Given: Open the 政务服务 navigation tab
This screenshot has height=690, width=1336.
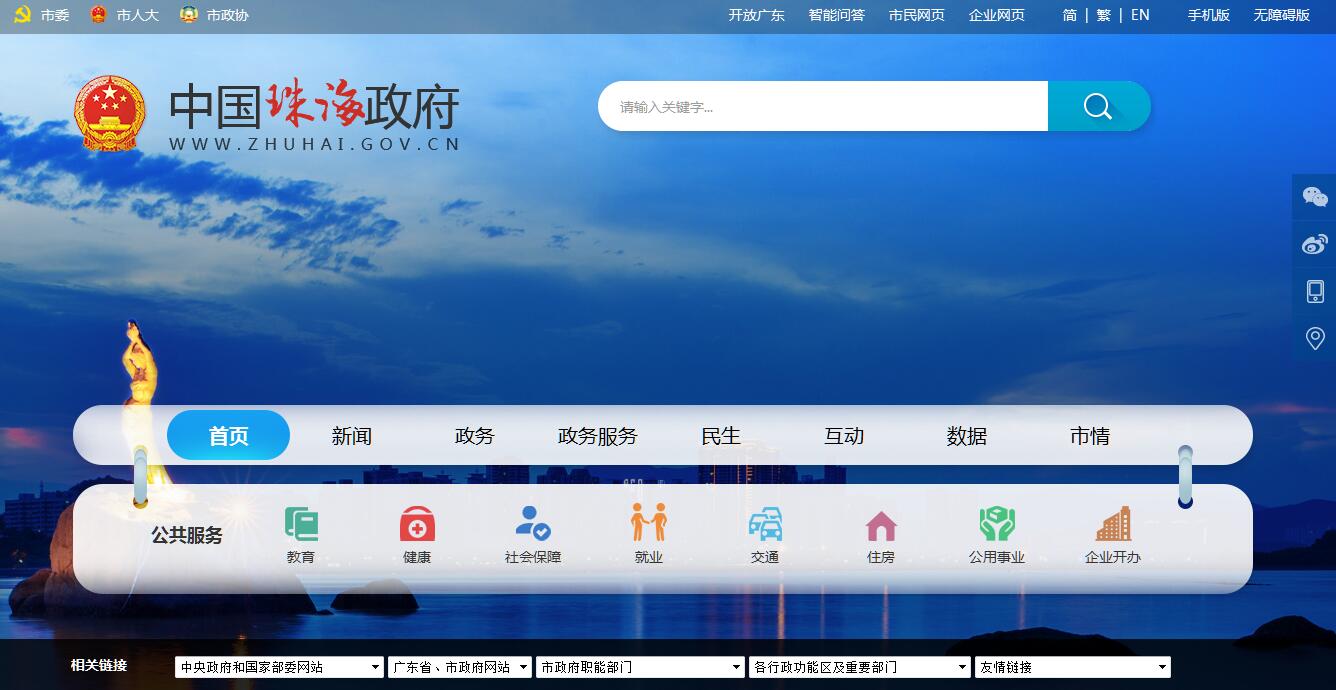Looking at the screenshot, I should point(597,436).
